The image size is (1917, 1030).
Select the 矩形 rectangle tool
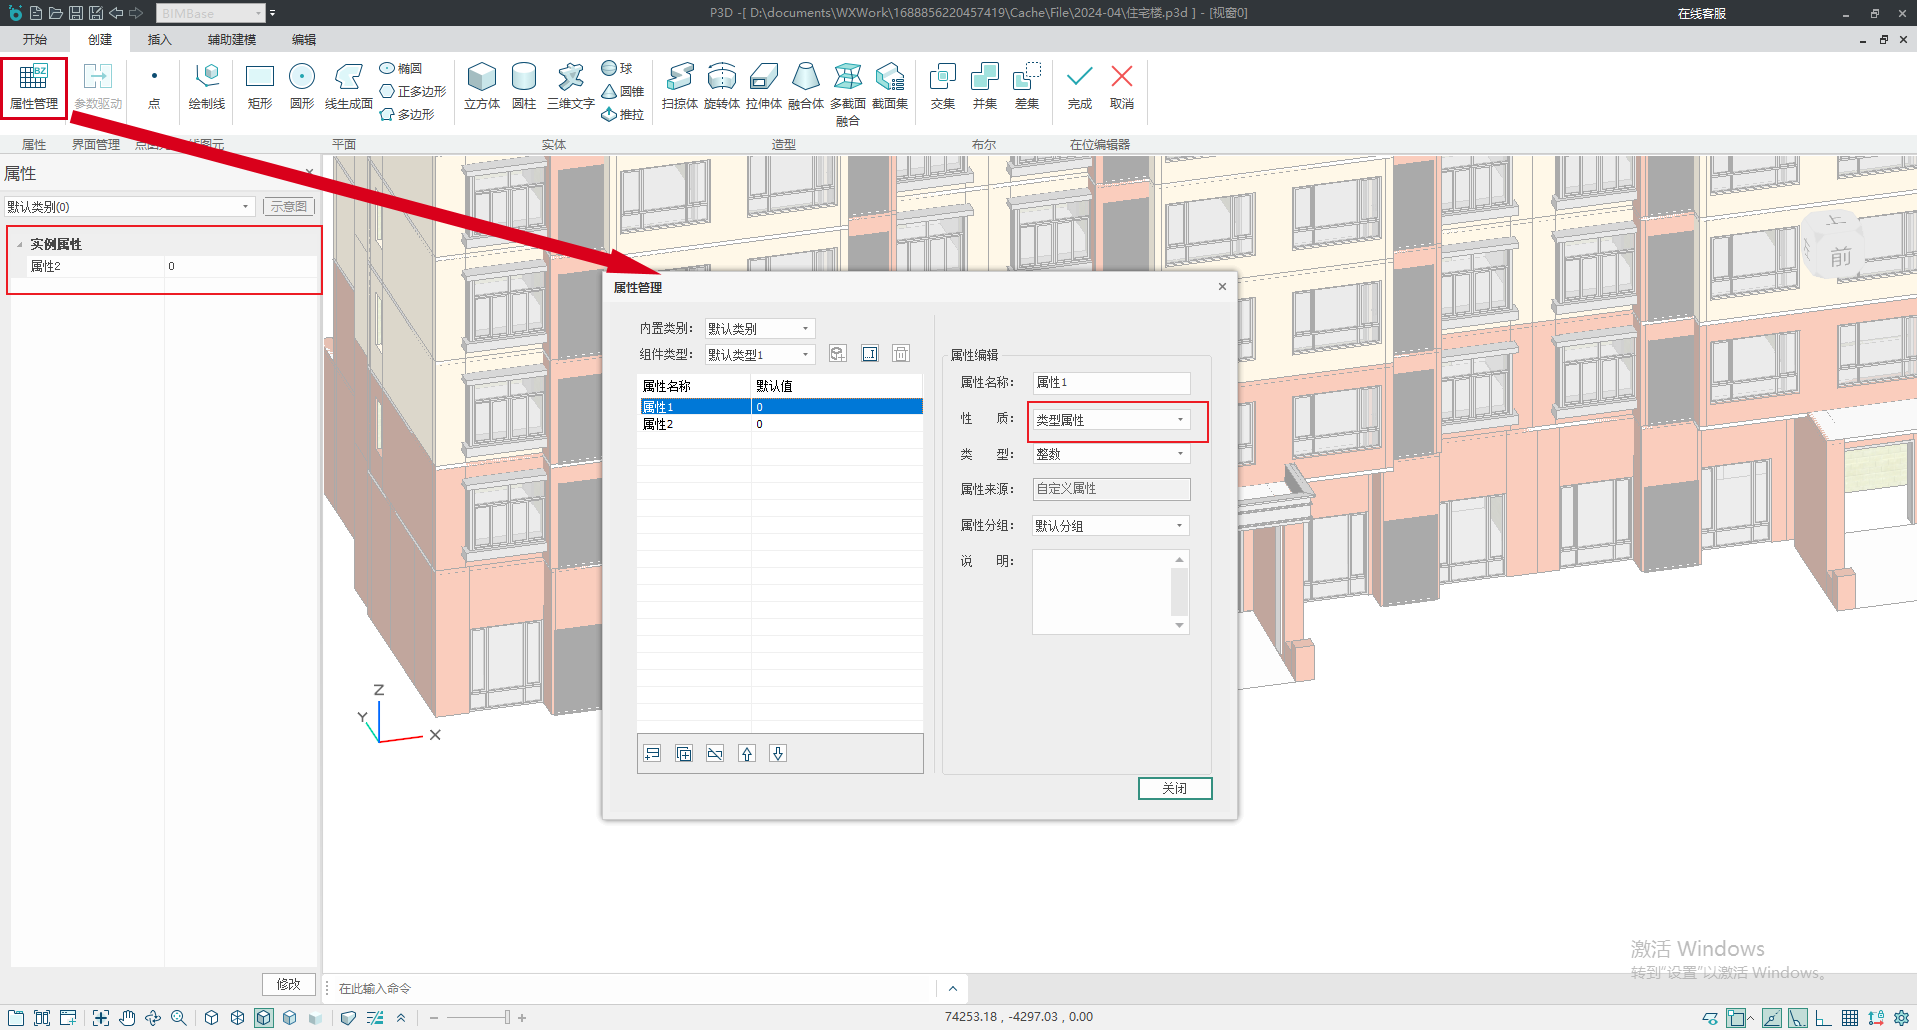click(259, 86)
